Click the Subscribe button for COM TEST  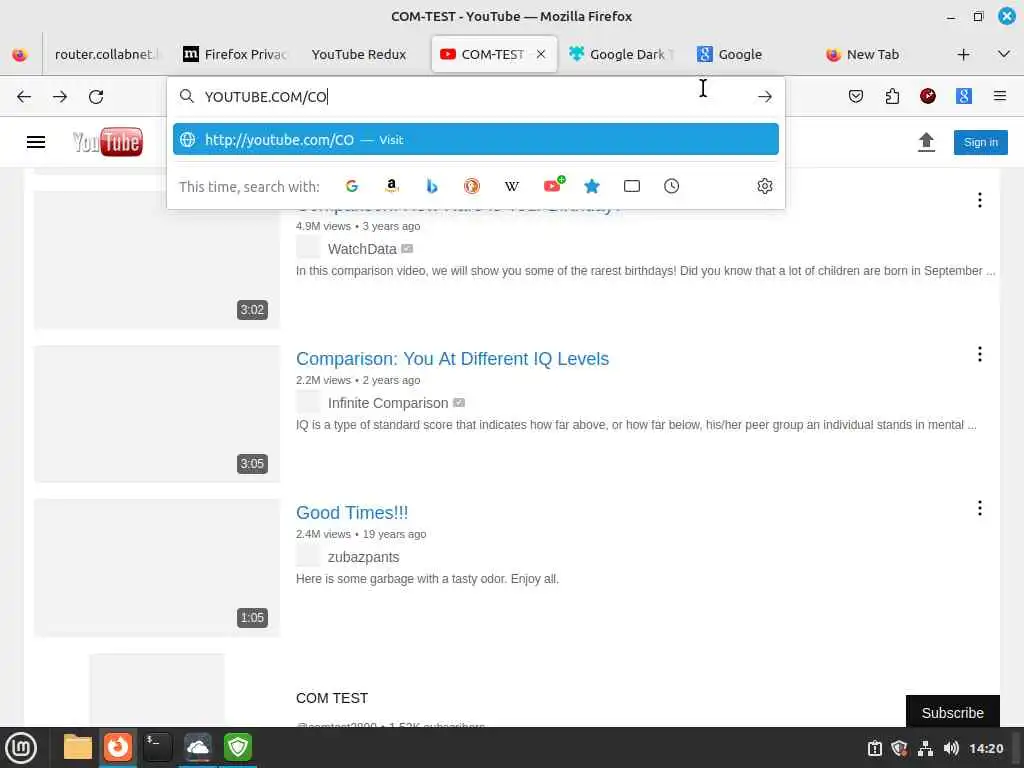click(x=952, y=712)
